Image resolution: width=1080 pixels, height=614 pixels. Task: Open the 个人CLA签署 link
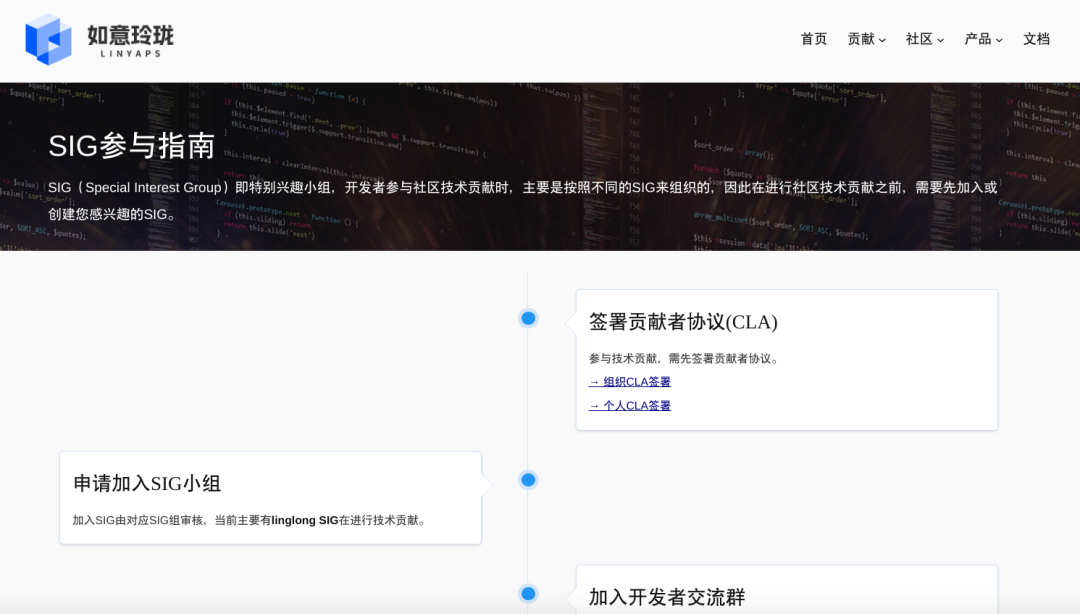pos(630,406)
